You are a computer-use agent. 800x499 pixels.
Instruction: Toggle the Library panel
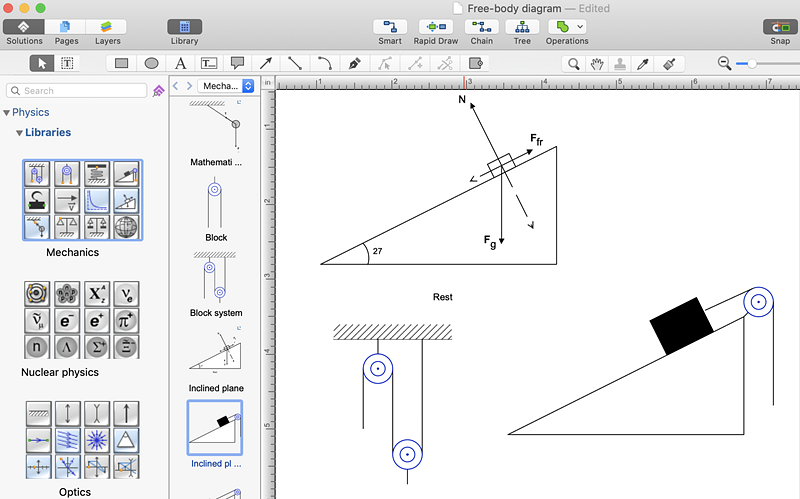(x=184, y=27)
